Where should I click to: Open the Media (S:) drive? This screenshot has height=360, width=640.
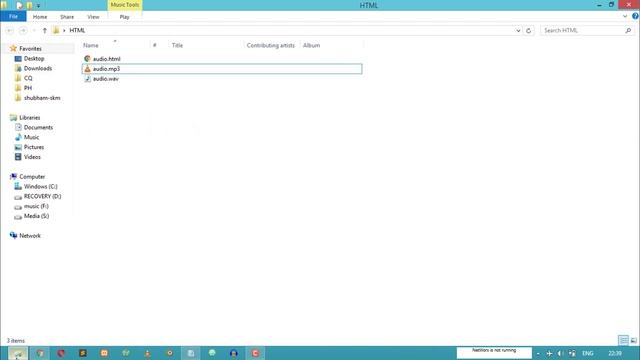pyautogui.click(x=36, y=216)
